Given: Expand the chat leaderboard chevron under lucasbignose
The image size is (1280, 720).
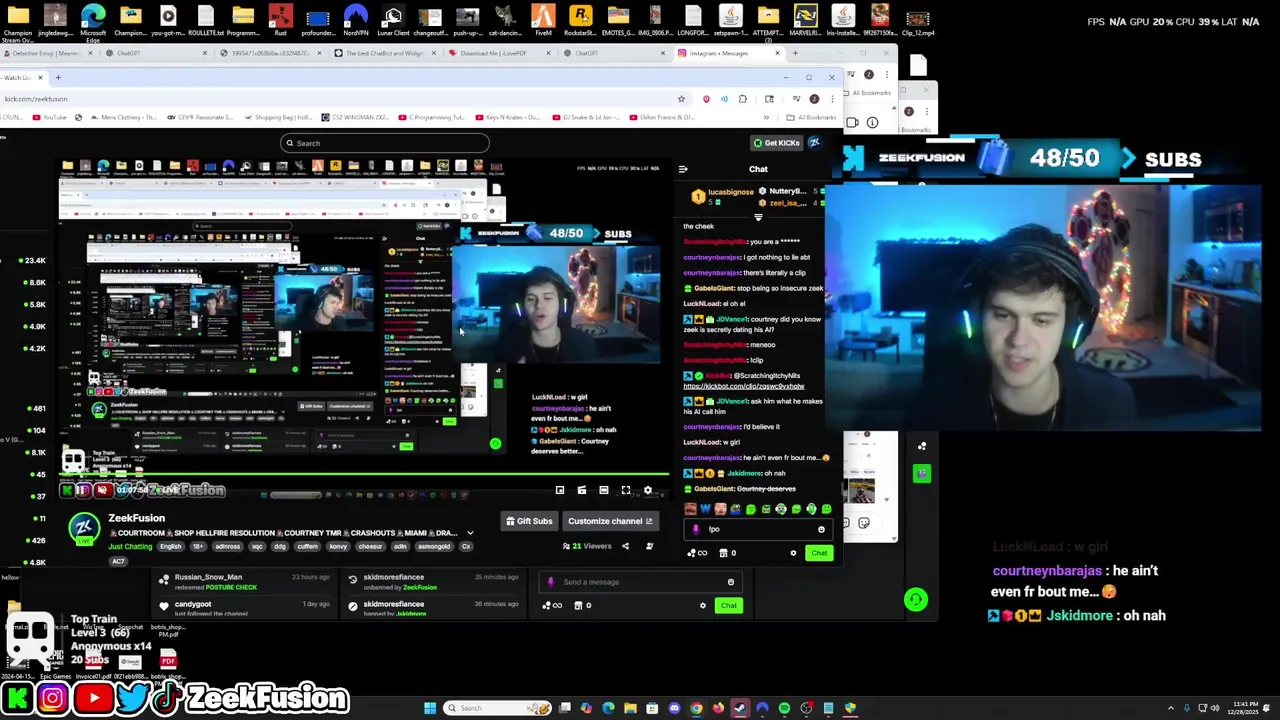Looking at the screenshot, I should [758, 216].
